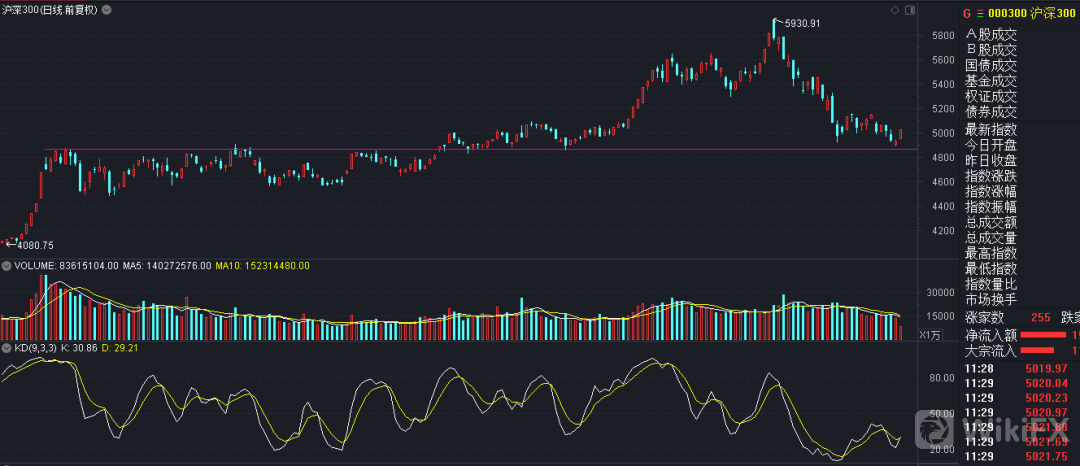Image resolution: width=1080 pixels, height=466 pixels.
Task: Click the 5930.91 peak price label
Action: (804, 22)
